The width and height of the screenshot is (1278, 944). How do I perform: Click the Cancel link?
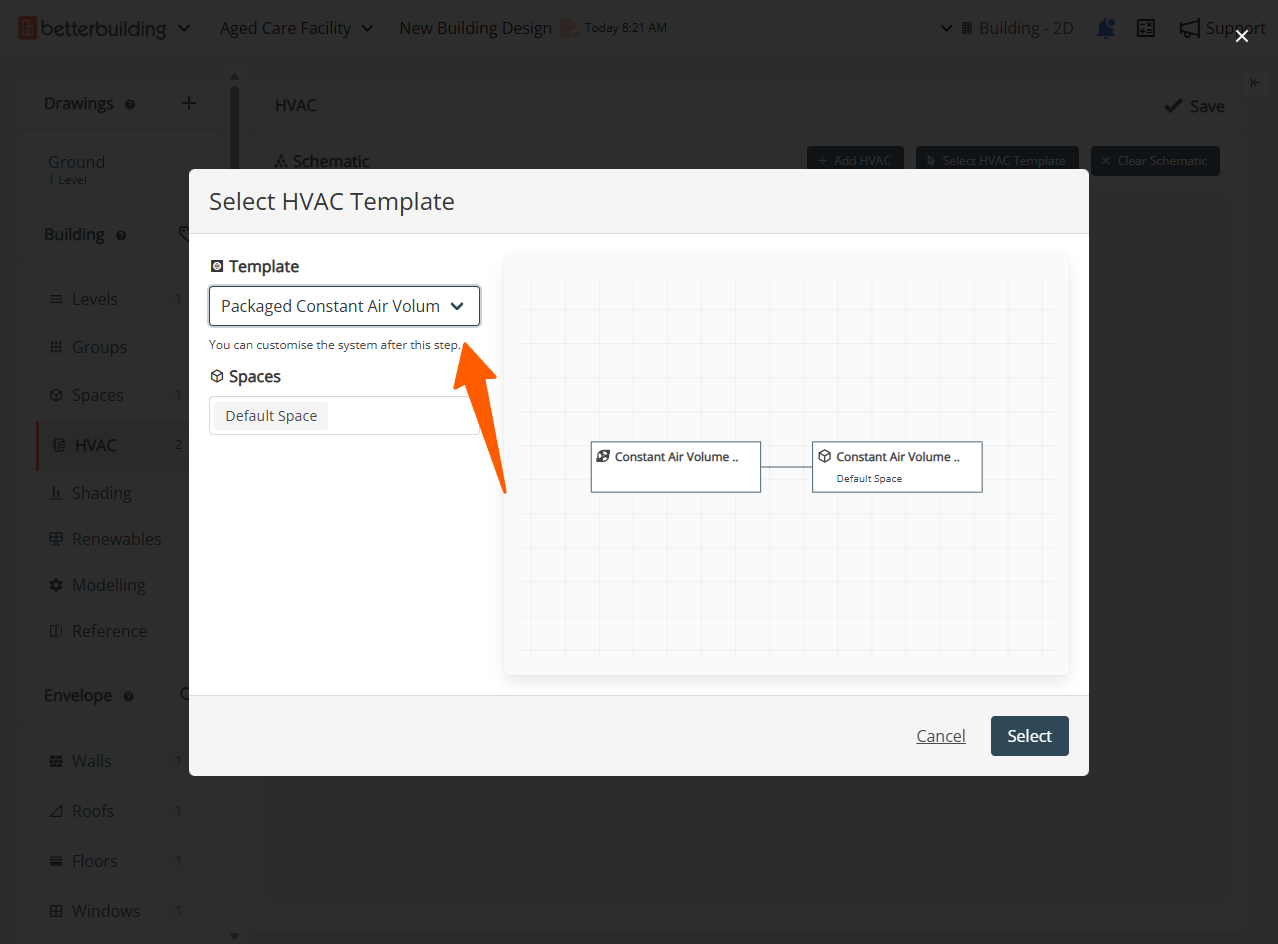click(940, 736)
